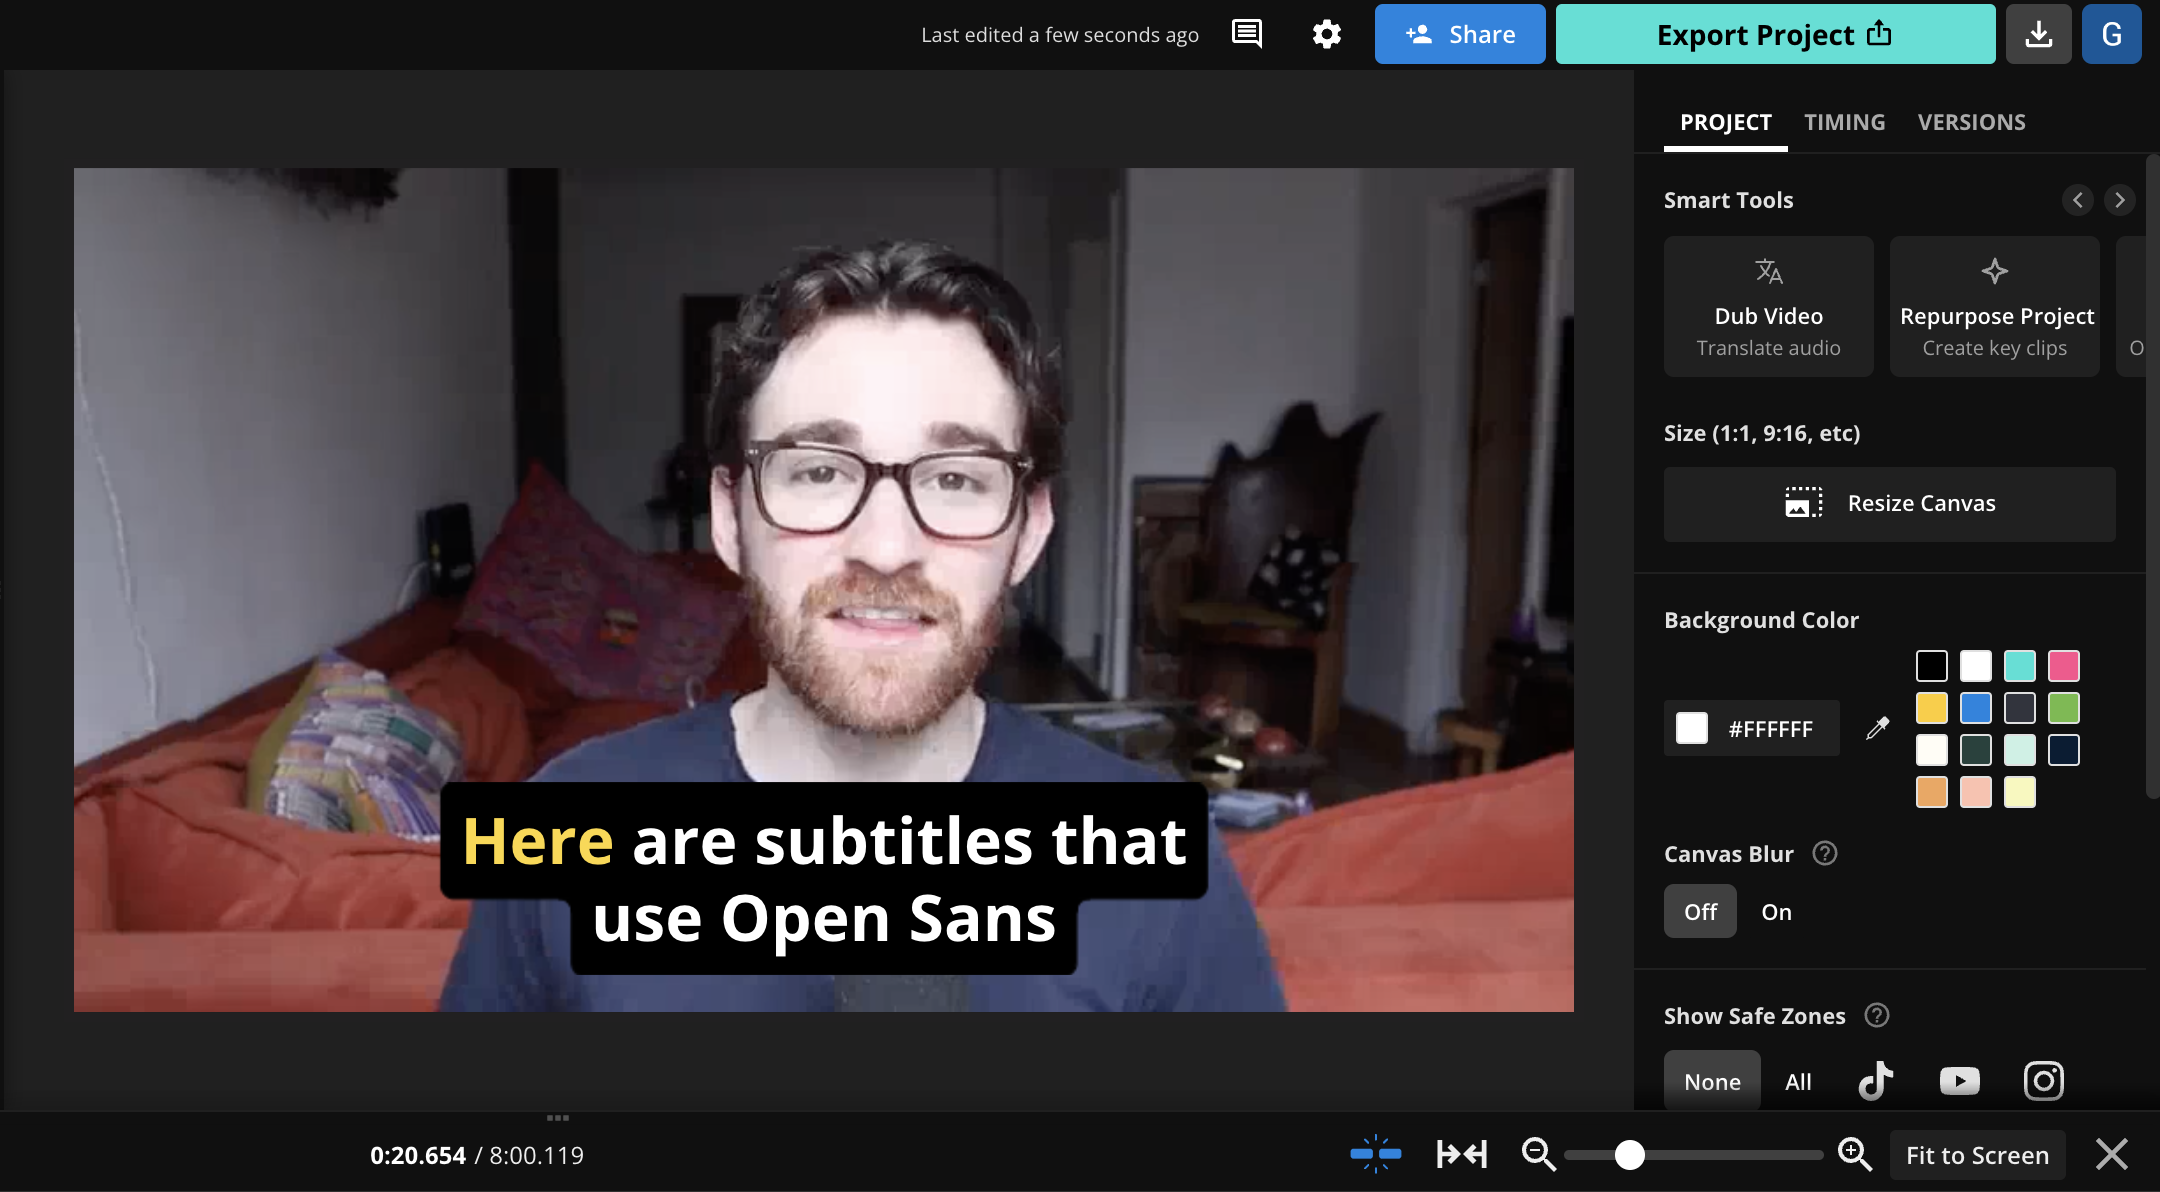Screen dimensions: 2160x1192
Task: Open project settings gear icon
Action: 1326,34
